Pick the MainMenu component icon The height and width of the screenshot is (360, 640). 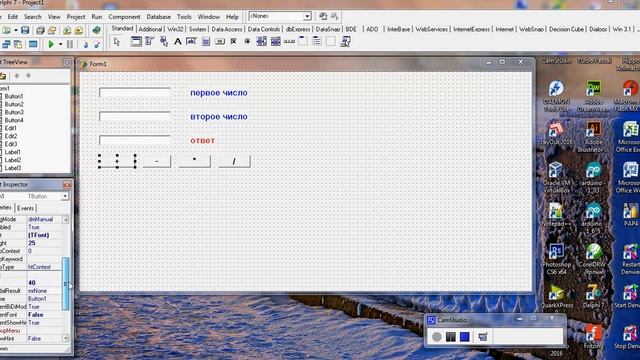(x=149, y=42)
